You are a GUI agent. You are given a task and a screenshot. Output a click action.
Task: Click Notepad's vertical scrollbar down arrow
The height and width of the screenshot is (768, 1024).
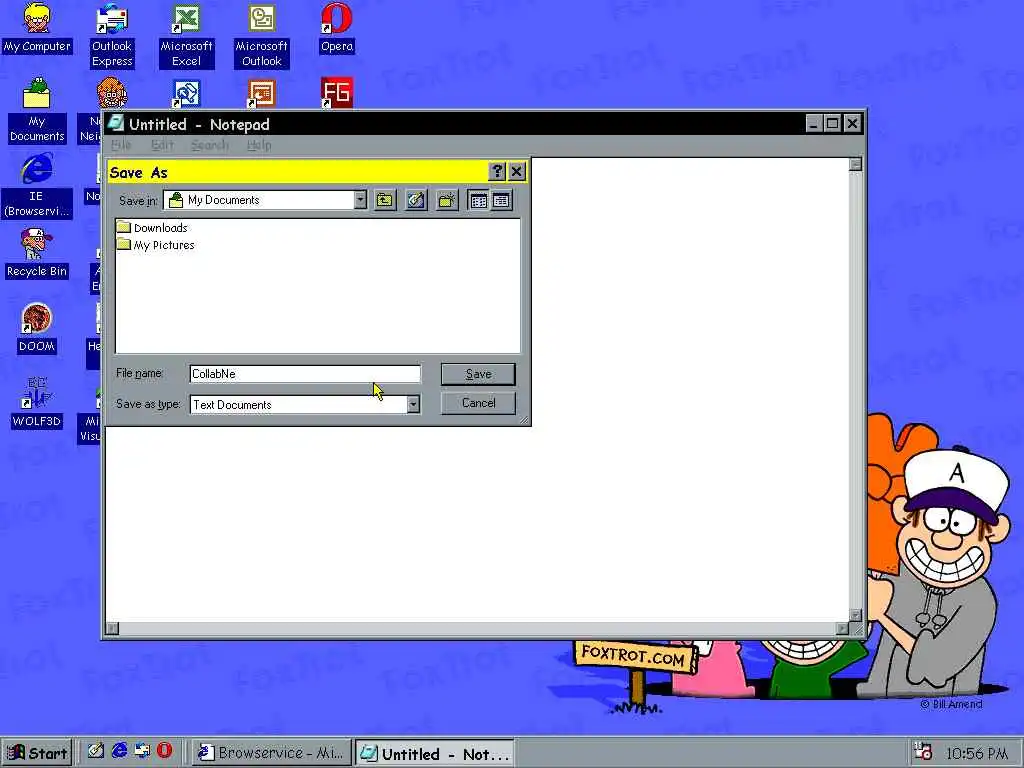tap(856, 615)
